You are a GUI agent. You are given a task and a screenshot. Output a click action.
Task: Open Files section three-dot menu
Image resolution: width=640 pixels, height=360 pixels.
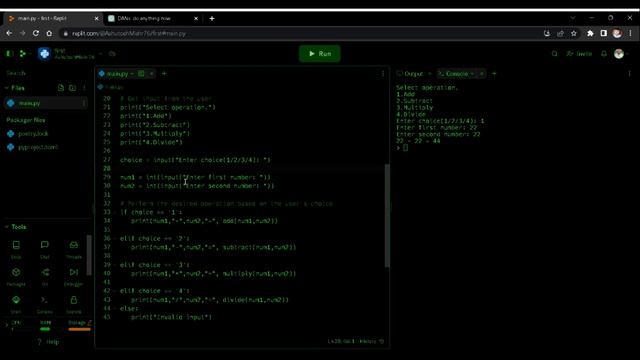pyautogui.click(x=84, y=88)
